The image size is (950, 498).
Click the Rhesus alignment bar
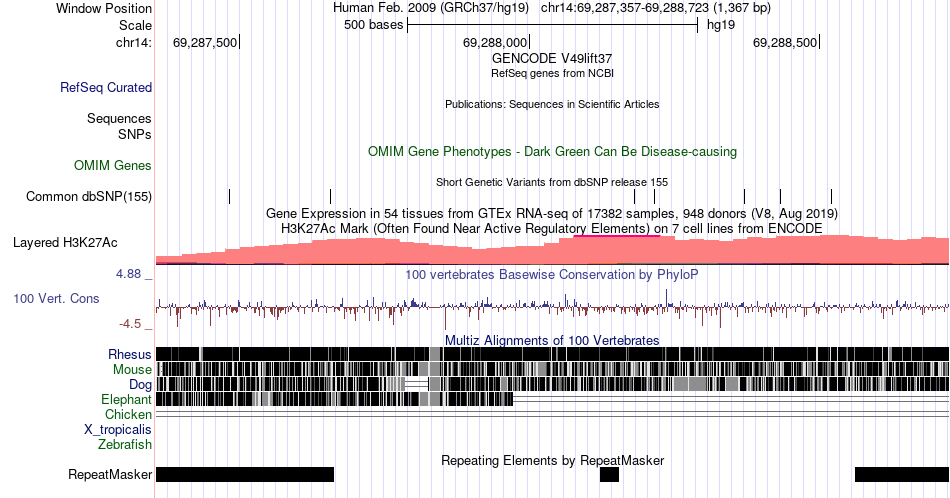tap(552, 354)
